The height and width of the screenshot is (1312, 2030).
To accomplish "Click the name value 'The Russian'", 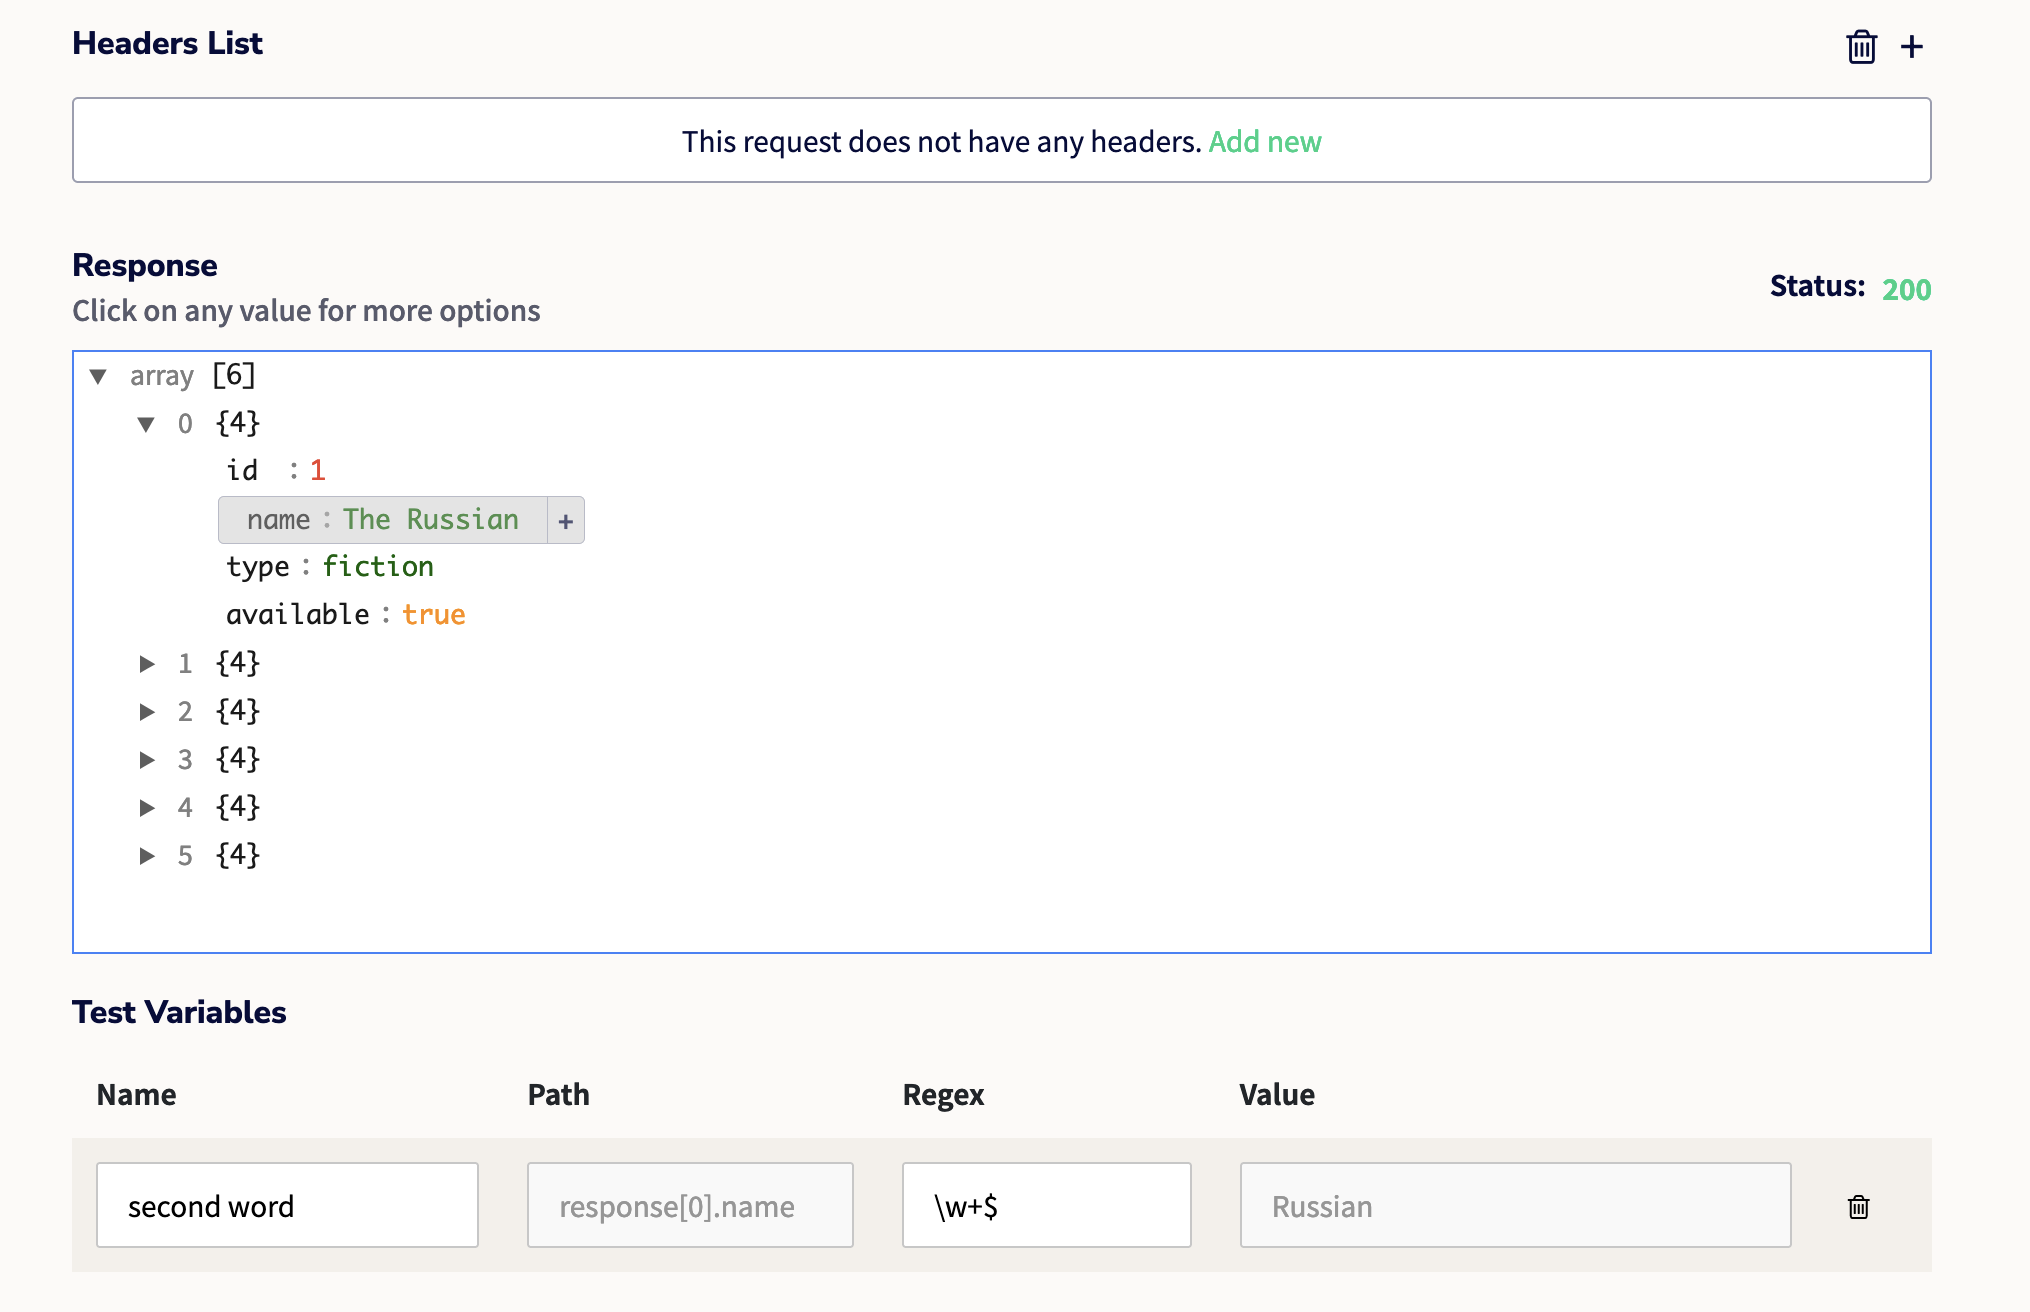I will click(430, 520).
